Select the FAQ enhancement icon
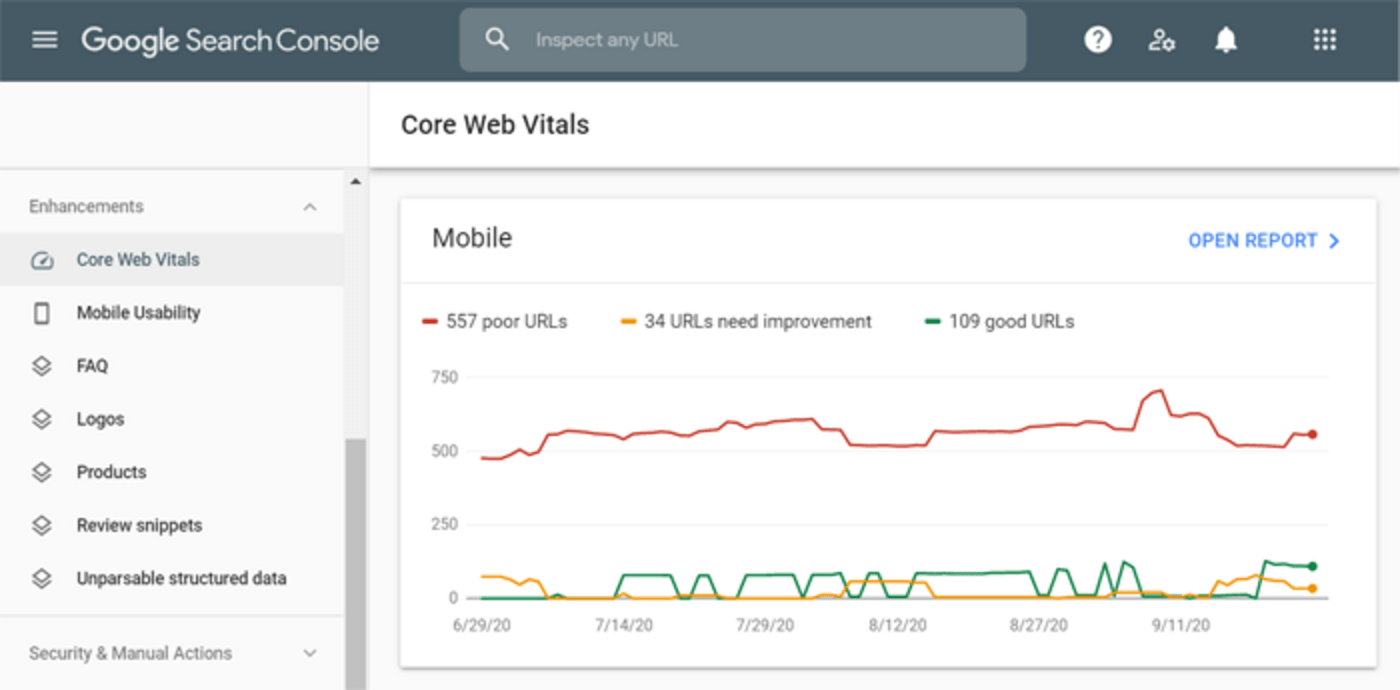The width and height of the screenshot is (1400, 690). coord(41,365)
